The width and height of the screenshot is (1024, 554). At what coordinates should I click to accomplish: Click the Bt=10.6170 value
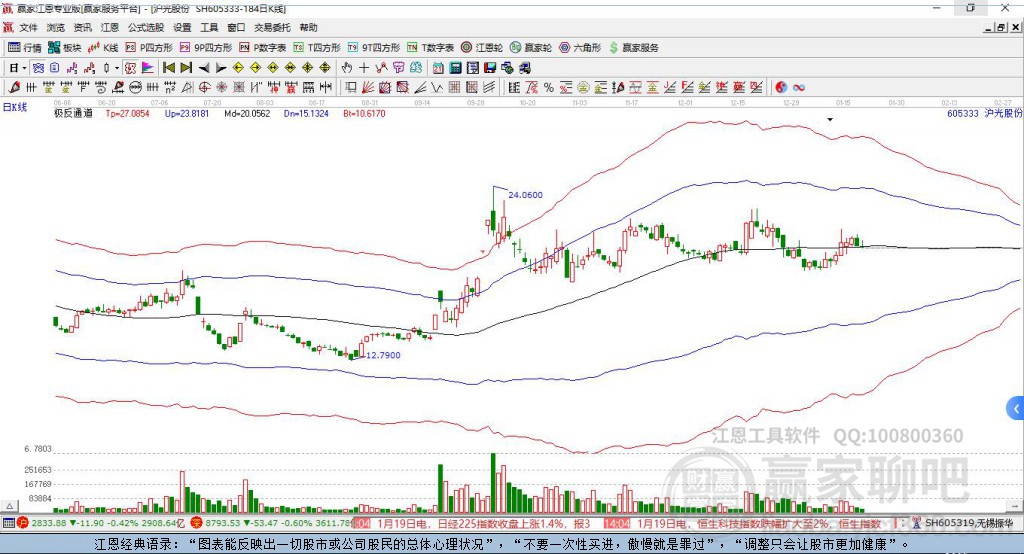tap(364, 113)
